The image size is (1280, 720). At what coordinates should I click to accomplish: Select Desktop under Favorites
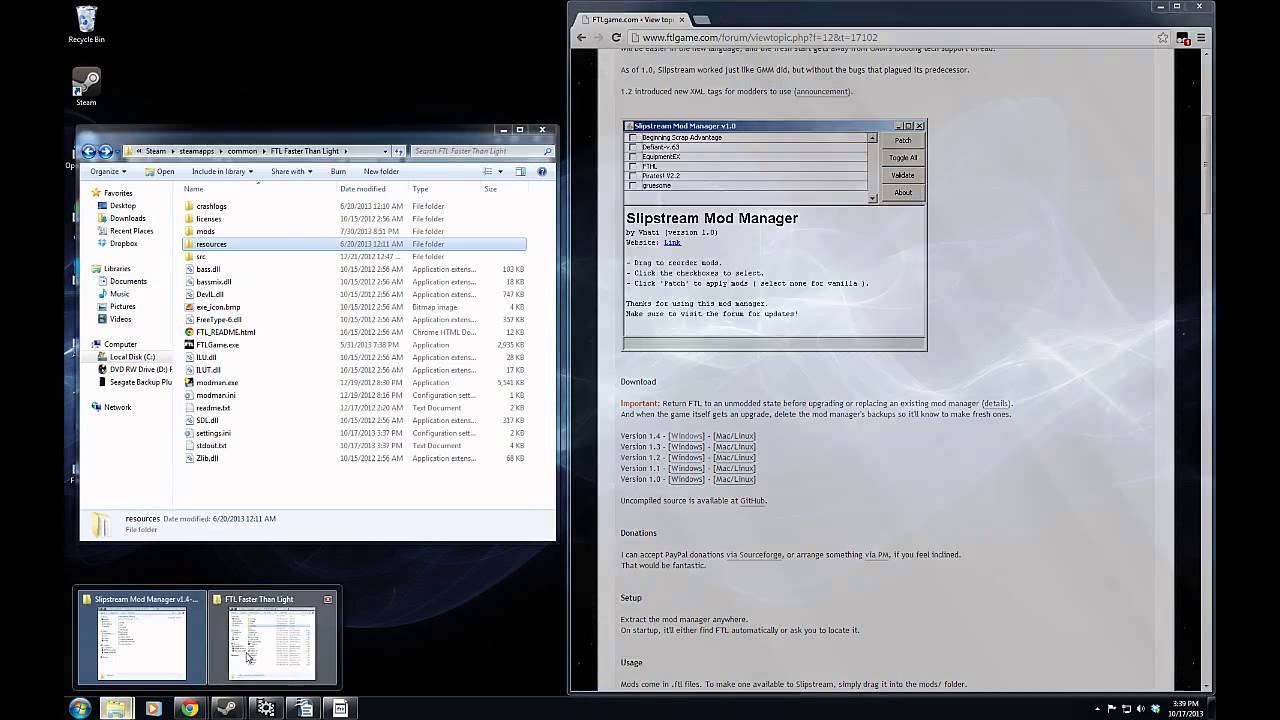(123, 205)
